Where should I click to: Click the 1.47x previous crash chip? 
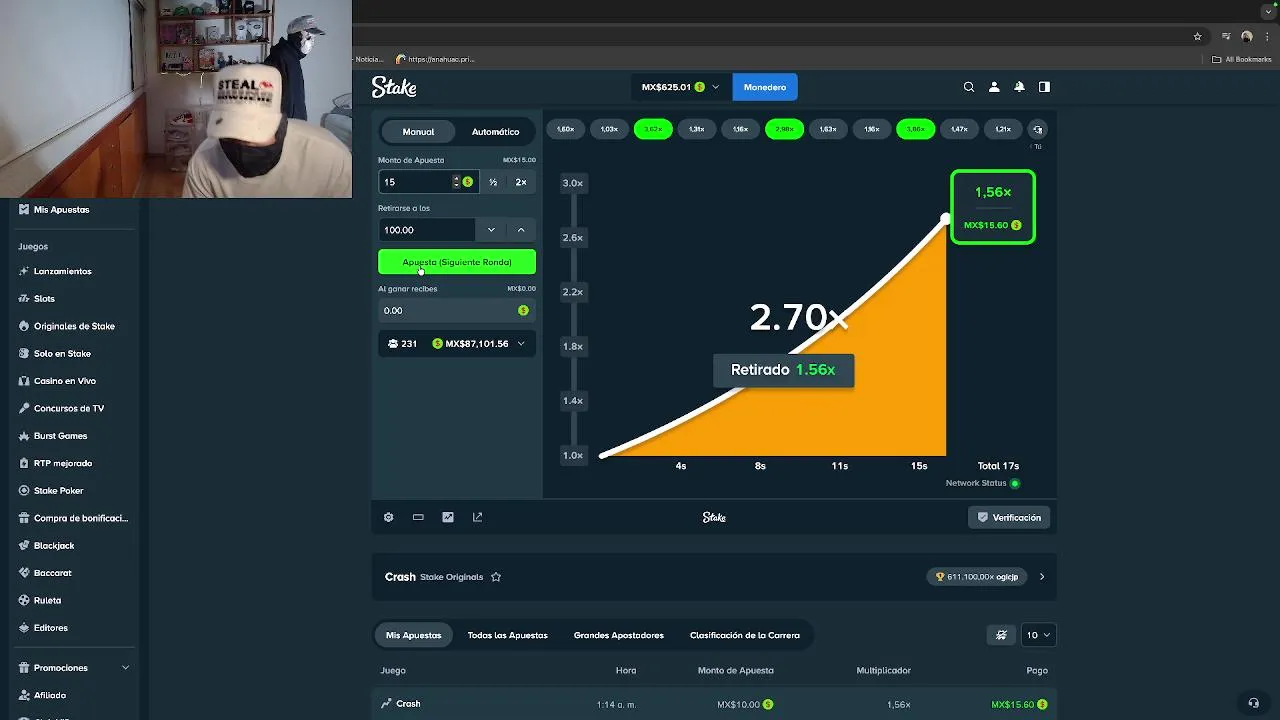tap(959, 129)
